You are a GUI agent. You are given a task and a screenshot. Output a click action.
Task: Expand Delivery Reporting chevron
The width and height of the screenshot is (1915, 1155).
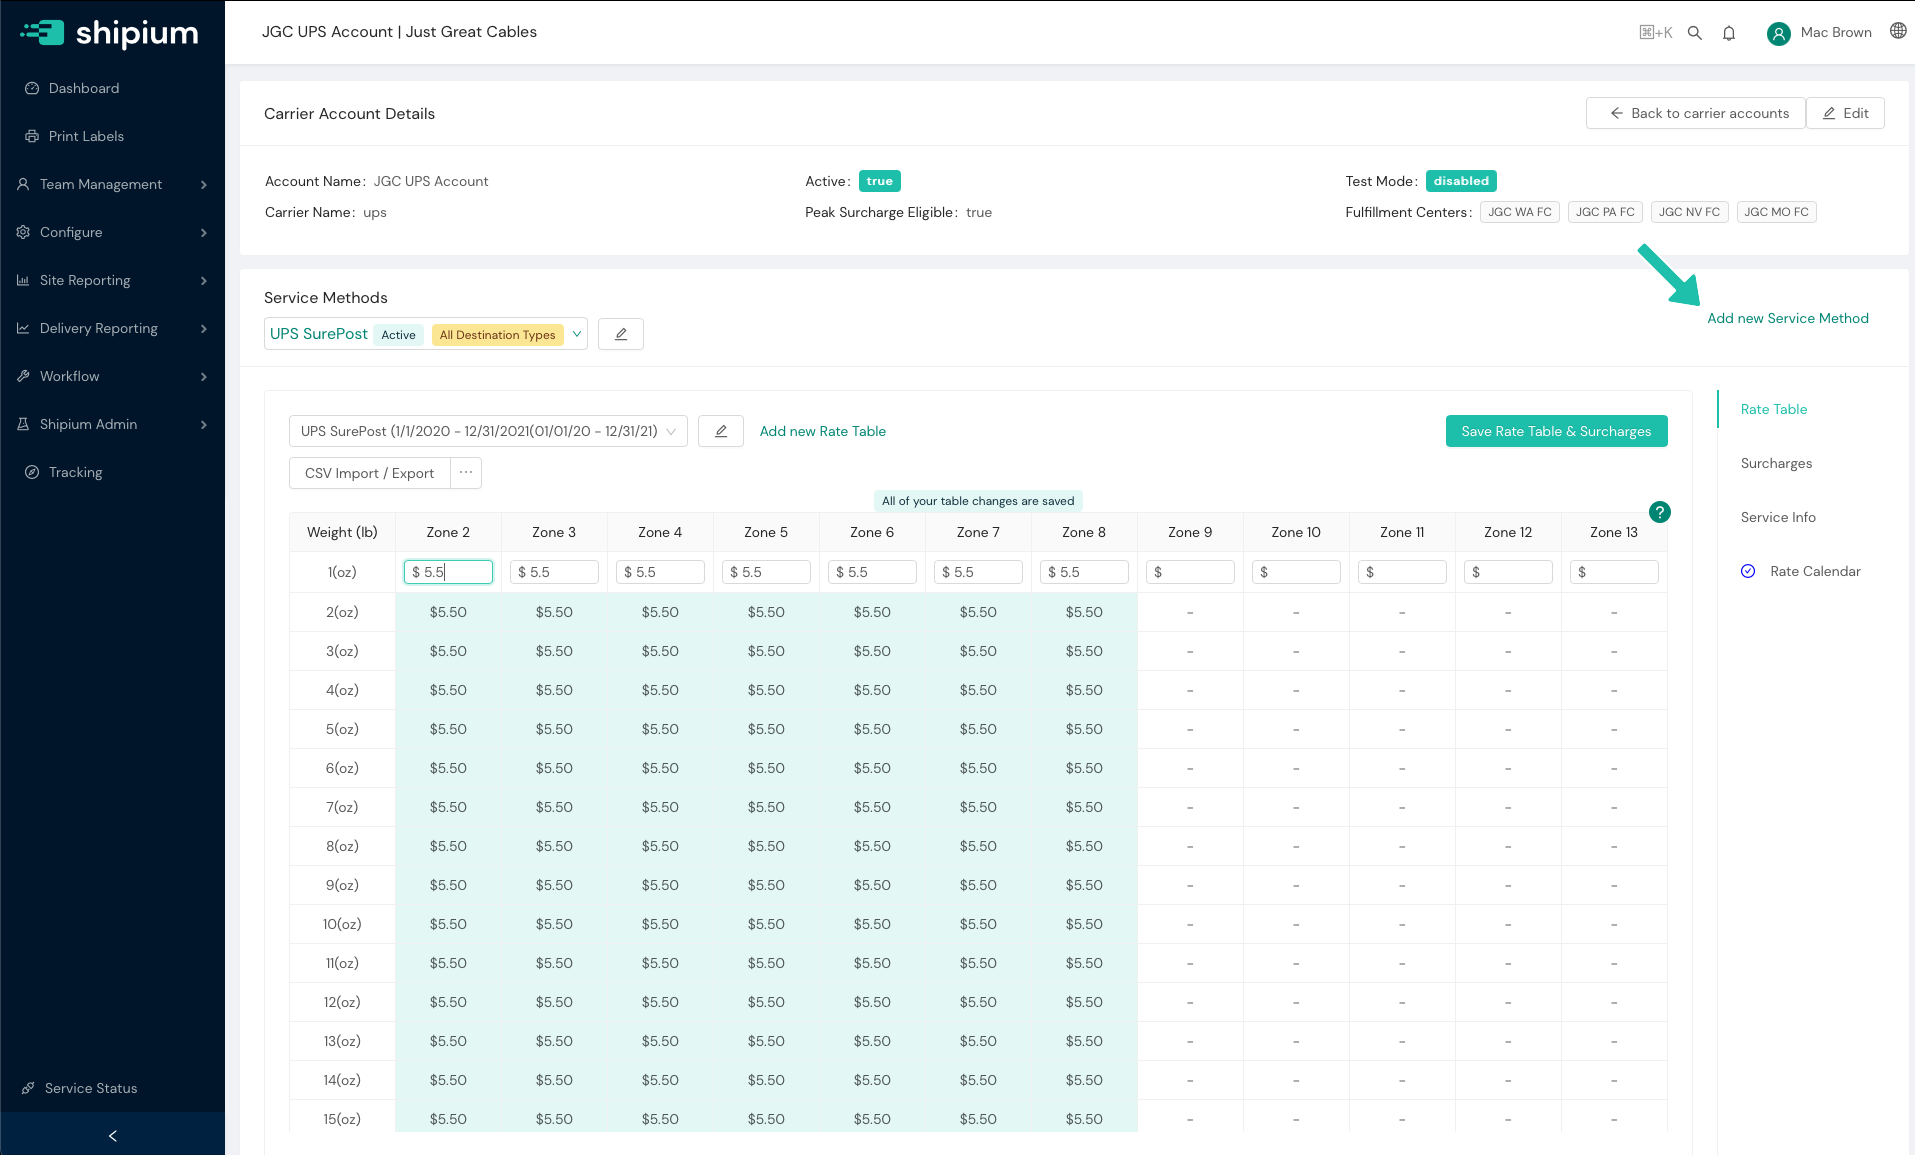click(x=203, y=328)
